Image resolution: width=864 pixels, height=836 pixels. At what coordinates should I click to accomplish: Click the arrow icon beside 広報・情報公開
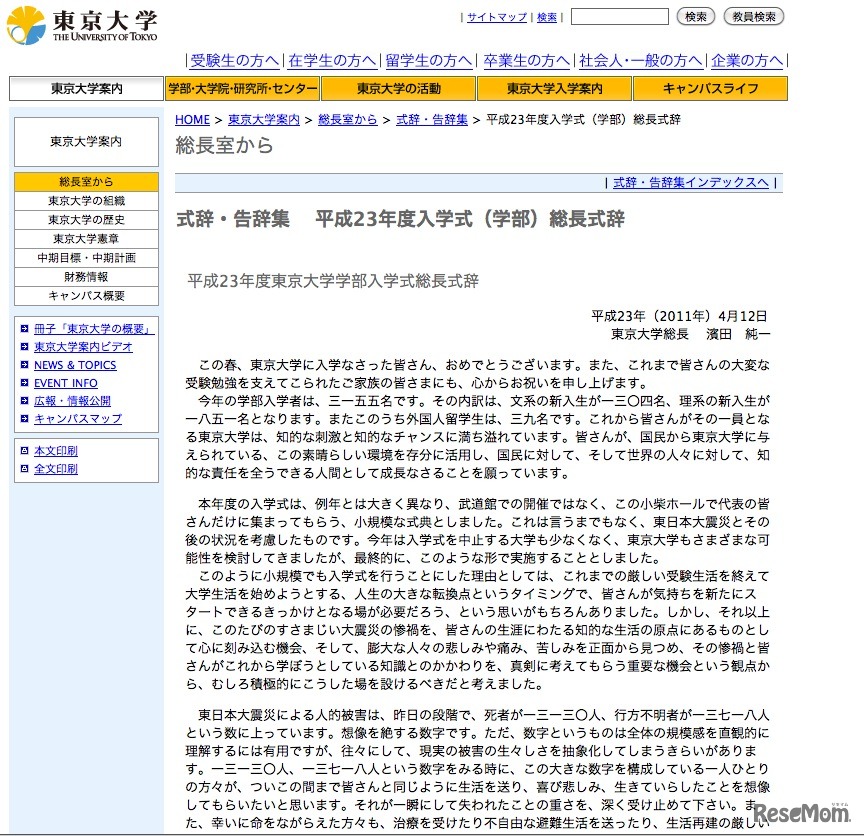click(23, 401)
